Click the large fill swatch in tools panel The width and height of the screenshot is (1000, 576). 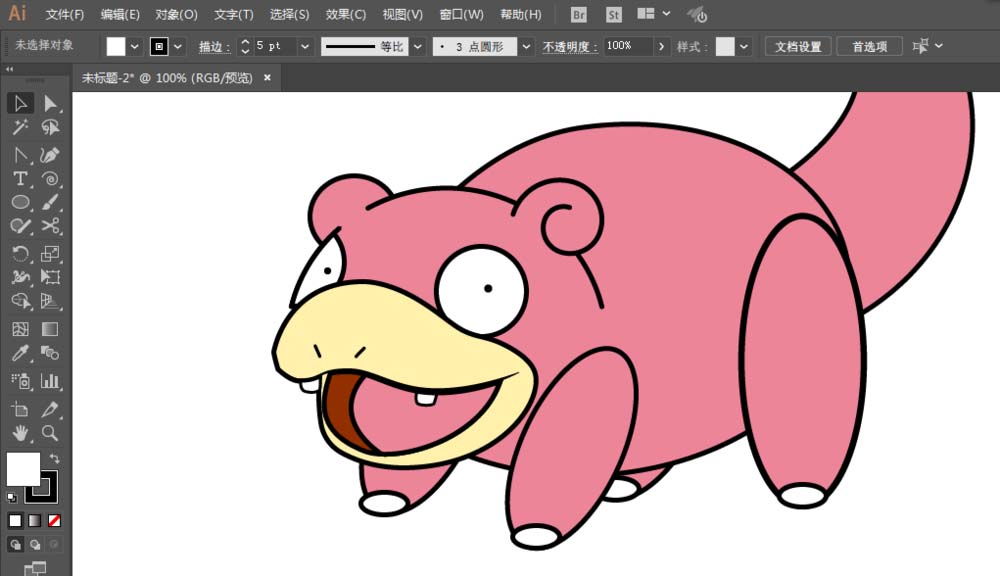[x=23, y=469]
